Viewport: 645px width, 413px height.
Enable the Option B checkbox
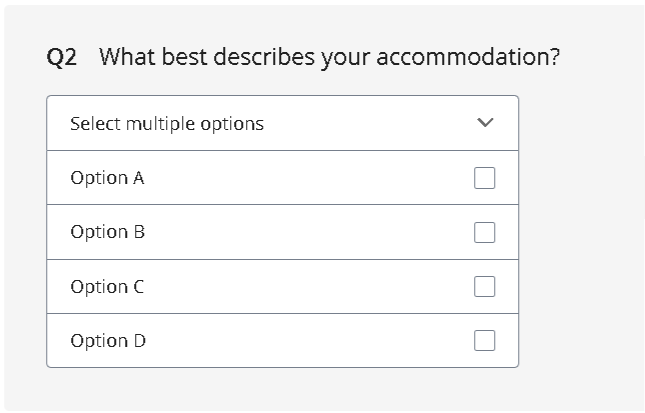click(x=484, y=232)
